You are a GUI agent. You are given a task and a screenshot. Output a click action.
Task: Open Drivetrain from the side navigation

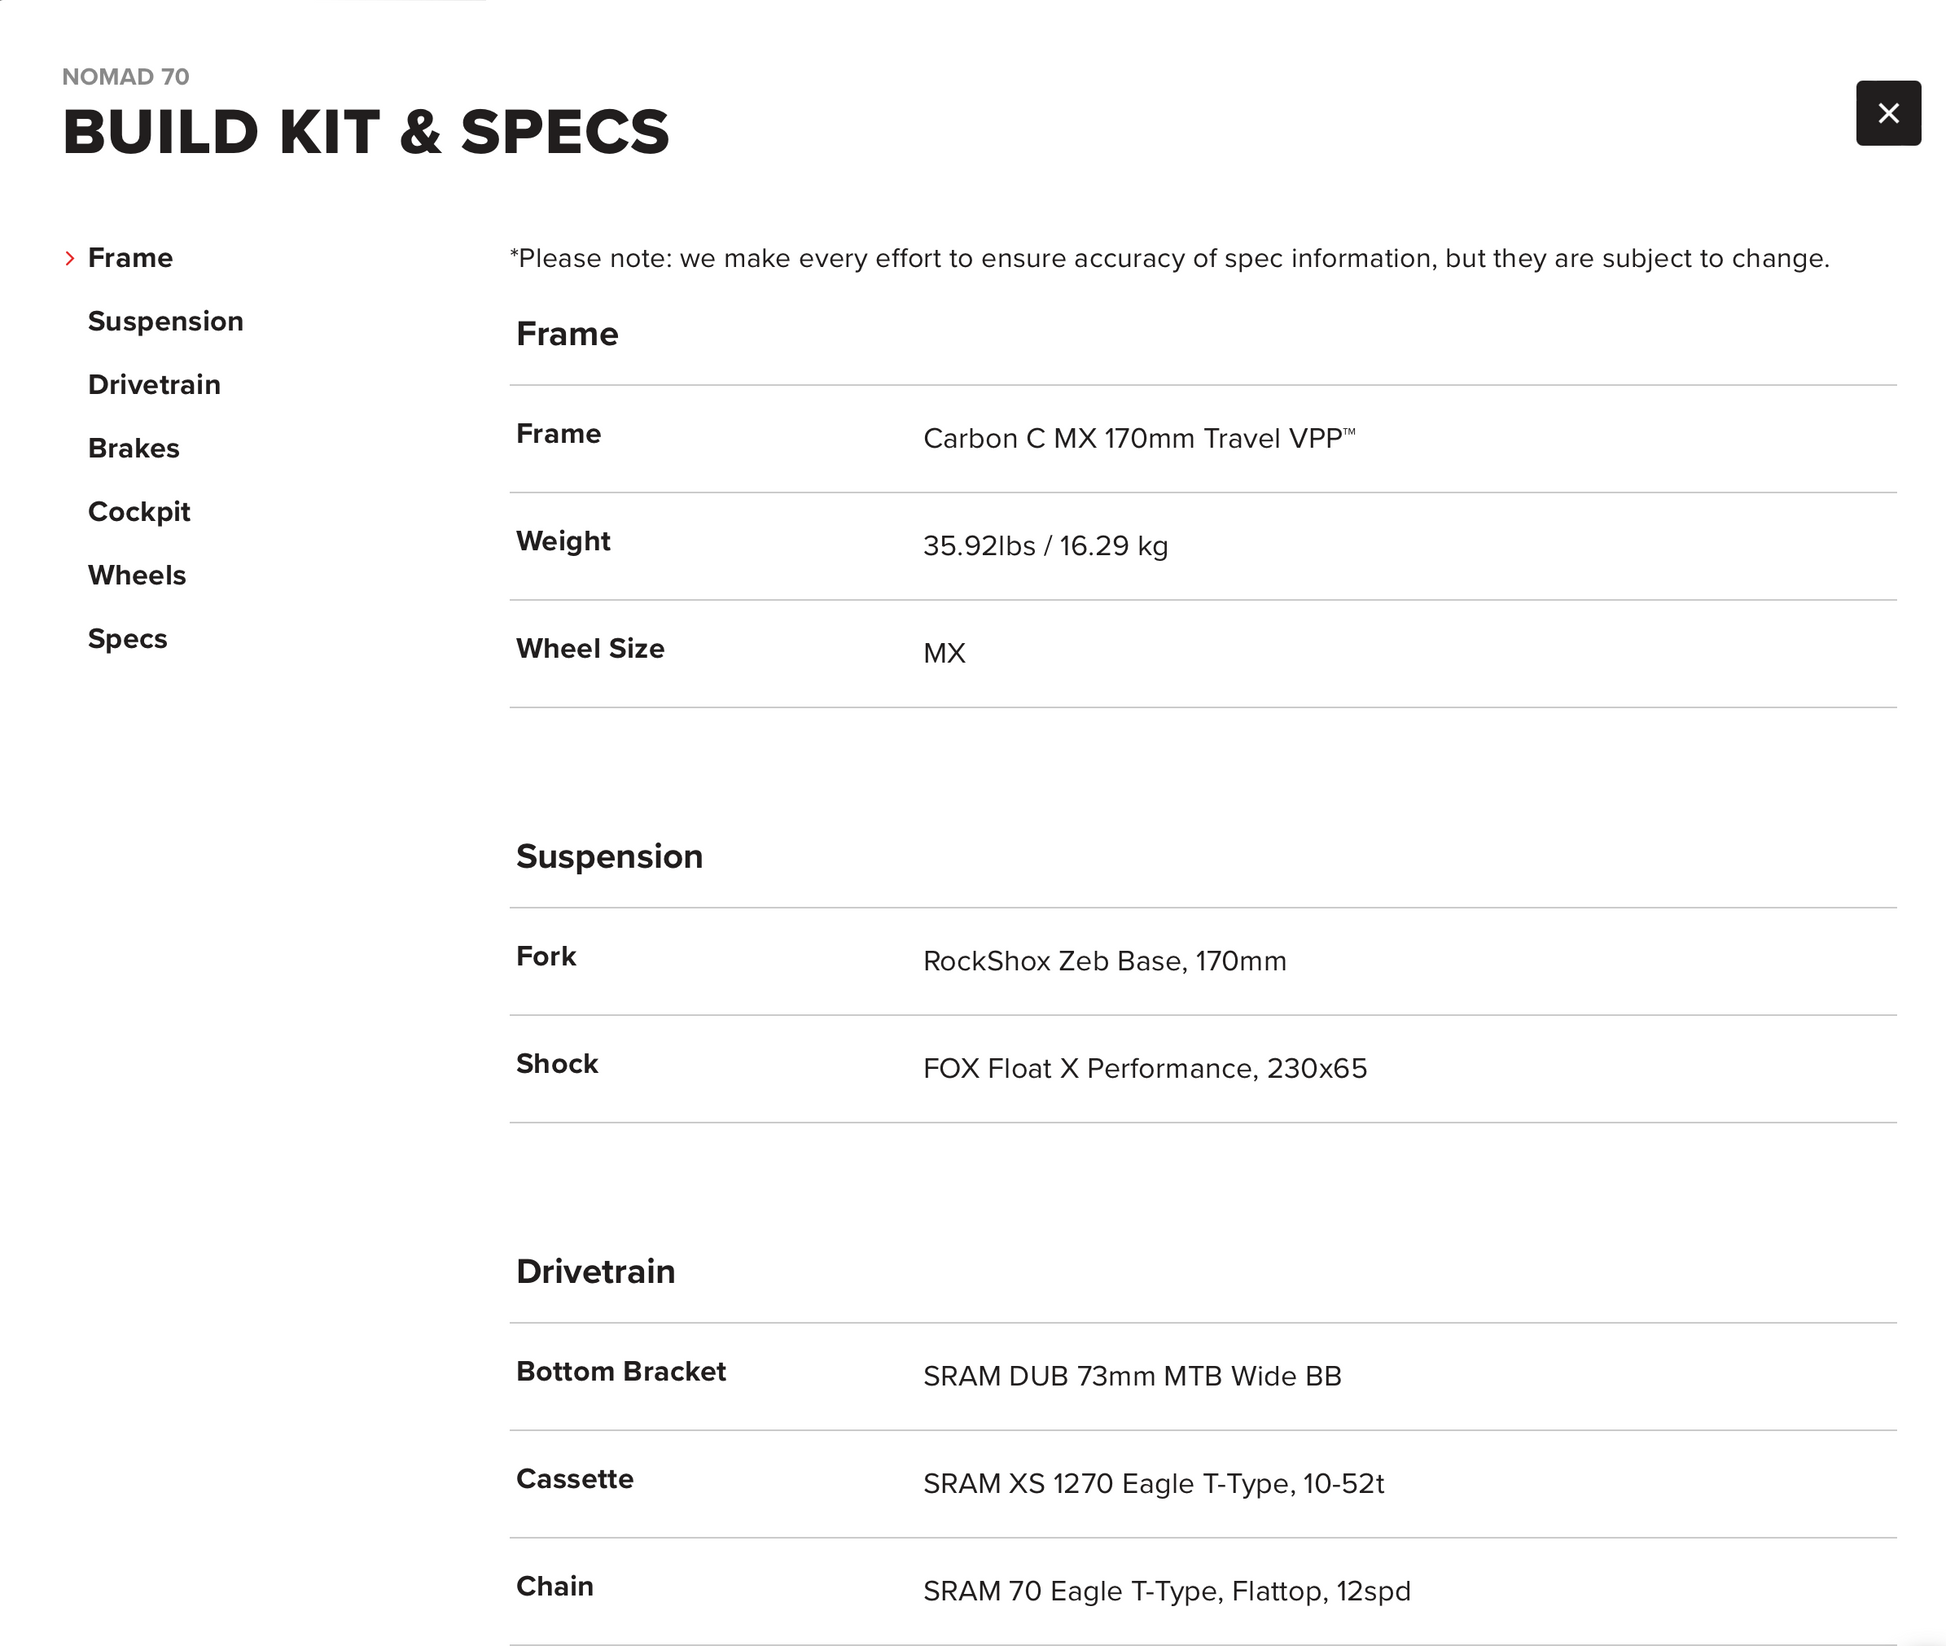(x=154, y=385)
